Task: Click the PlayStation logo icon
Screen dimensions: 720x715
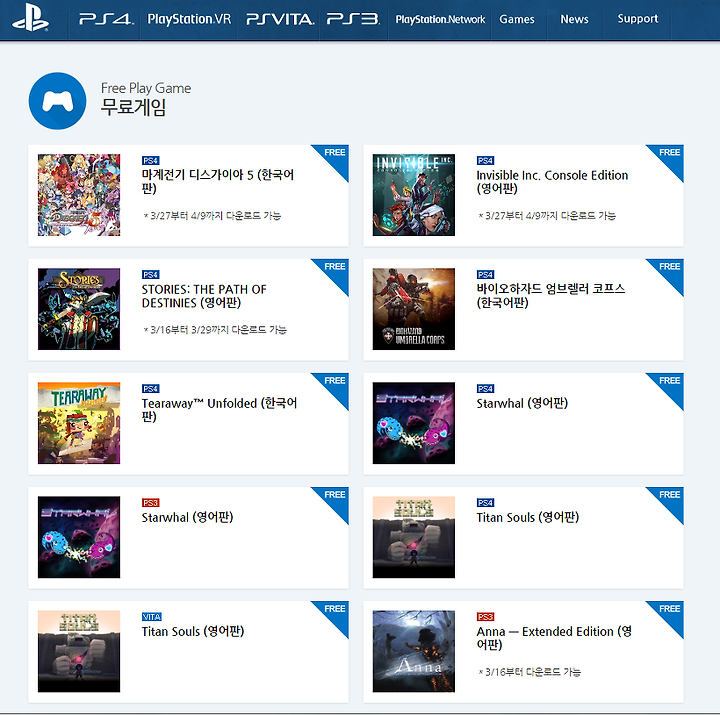Action: click(x=30, y=18)
